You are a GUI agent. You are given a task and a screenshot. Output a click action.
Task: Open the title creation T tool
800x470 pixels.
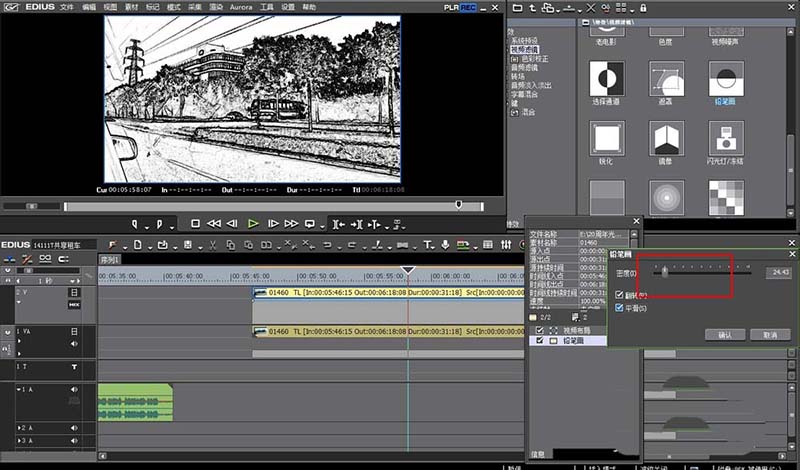pos(427,245)
